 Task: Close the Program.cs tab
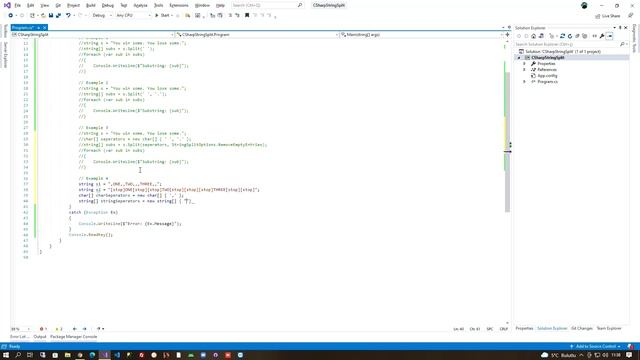44,28
